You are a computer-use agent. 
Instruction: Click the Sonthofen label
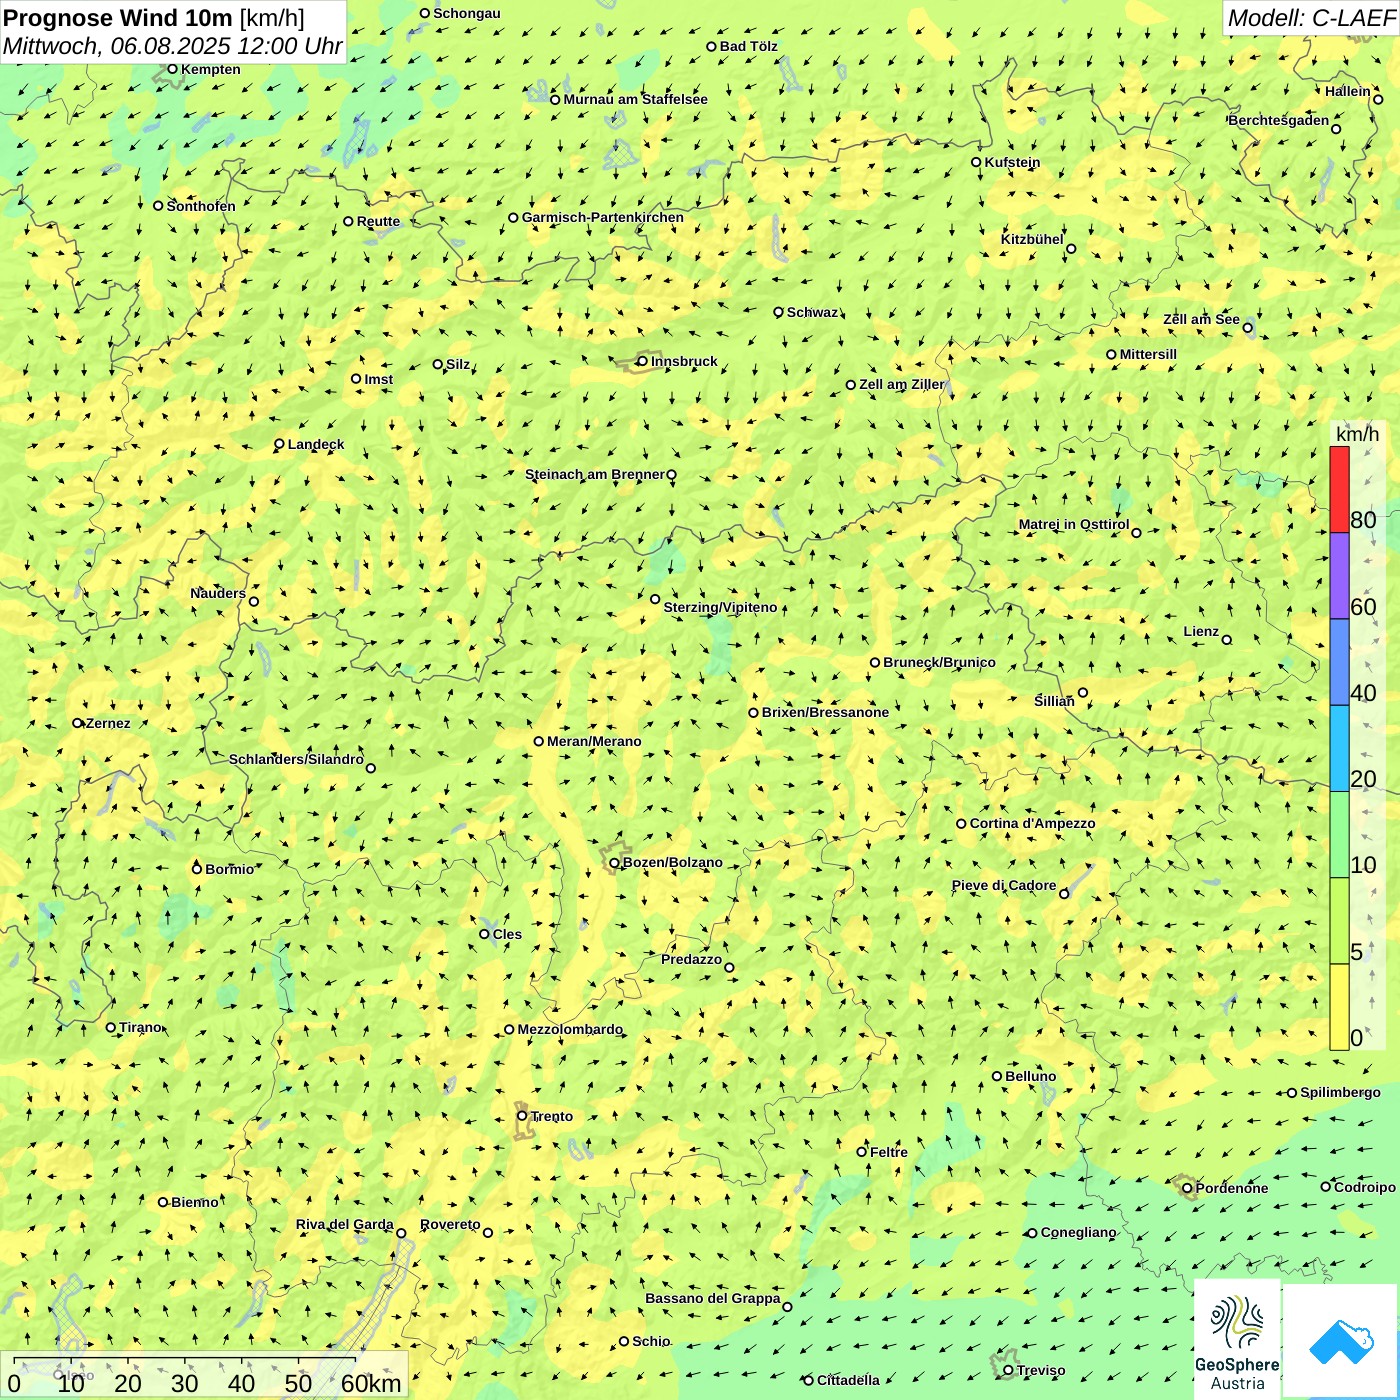coord(201,206)
